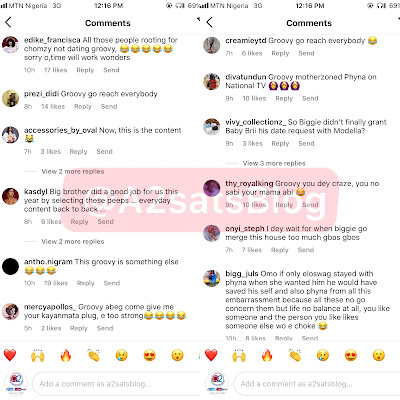Tap surprised face emoji in left reaction bar

click(178, 355)
